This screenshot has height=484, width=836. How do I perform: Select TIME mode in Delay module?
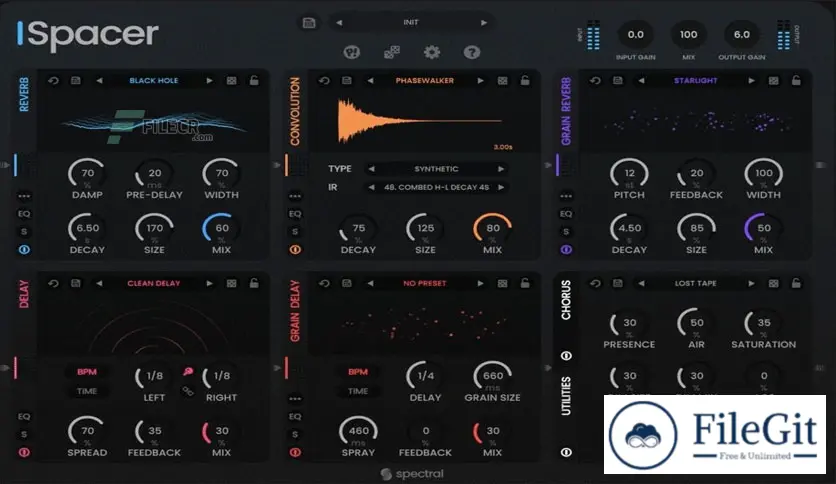(87, 391)
